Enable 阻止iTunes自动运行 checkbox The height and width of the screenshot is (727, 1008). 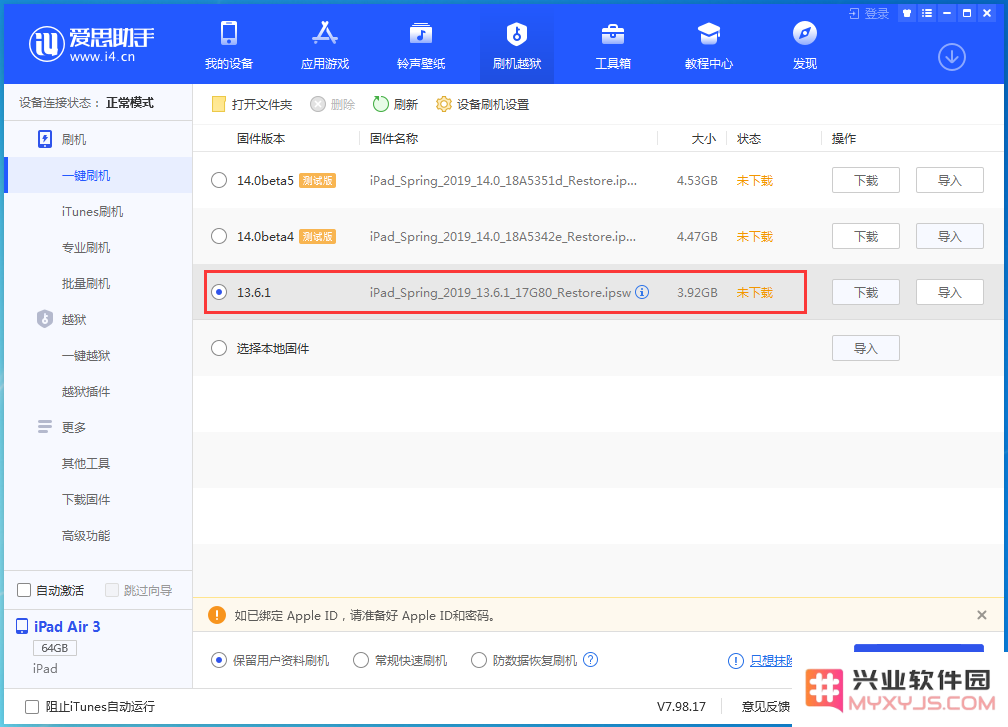click(x=32, y=706)
